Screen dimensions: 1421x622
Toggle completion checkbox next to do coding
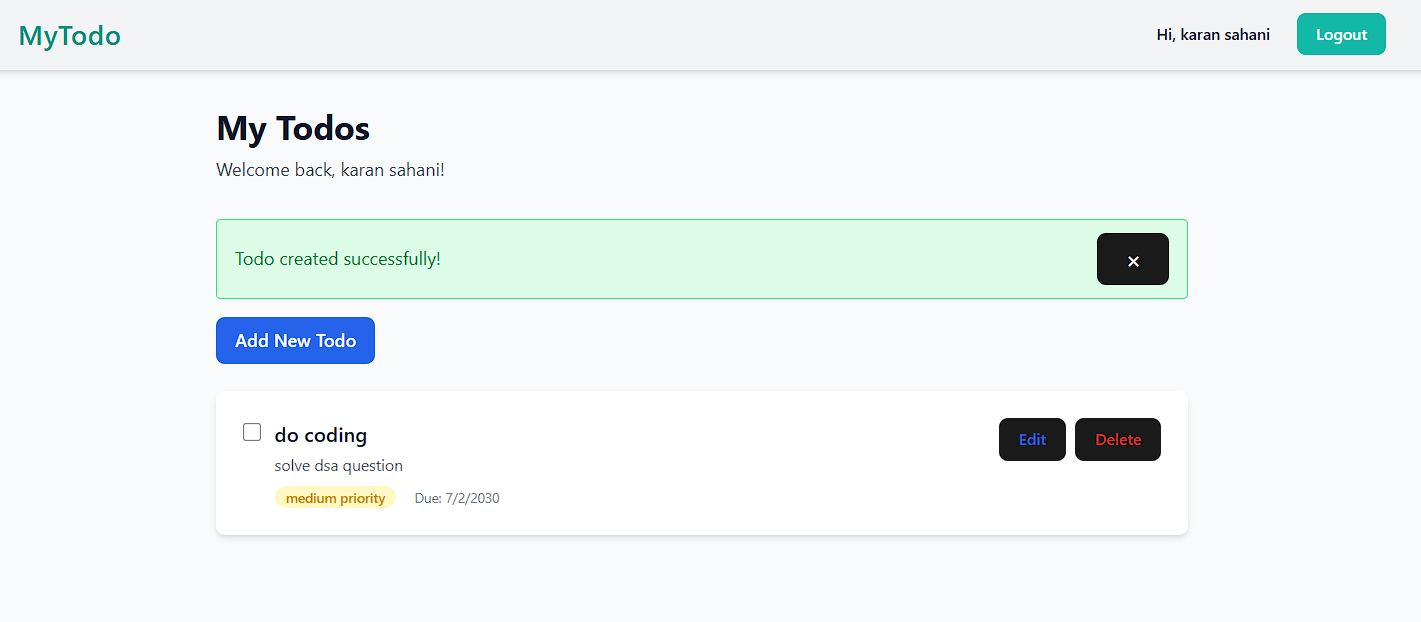[252, 431]
